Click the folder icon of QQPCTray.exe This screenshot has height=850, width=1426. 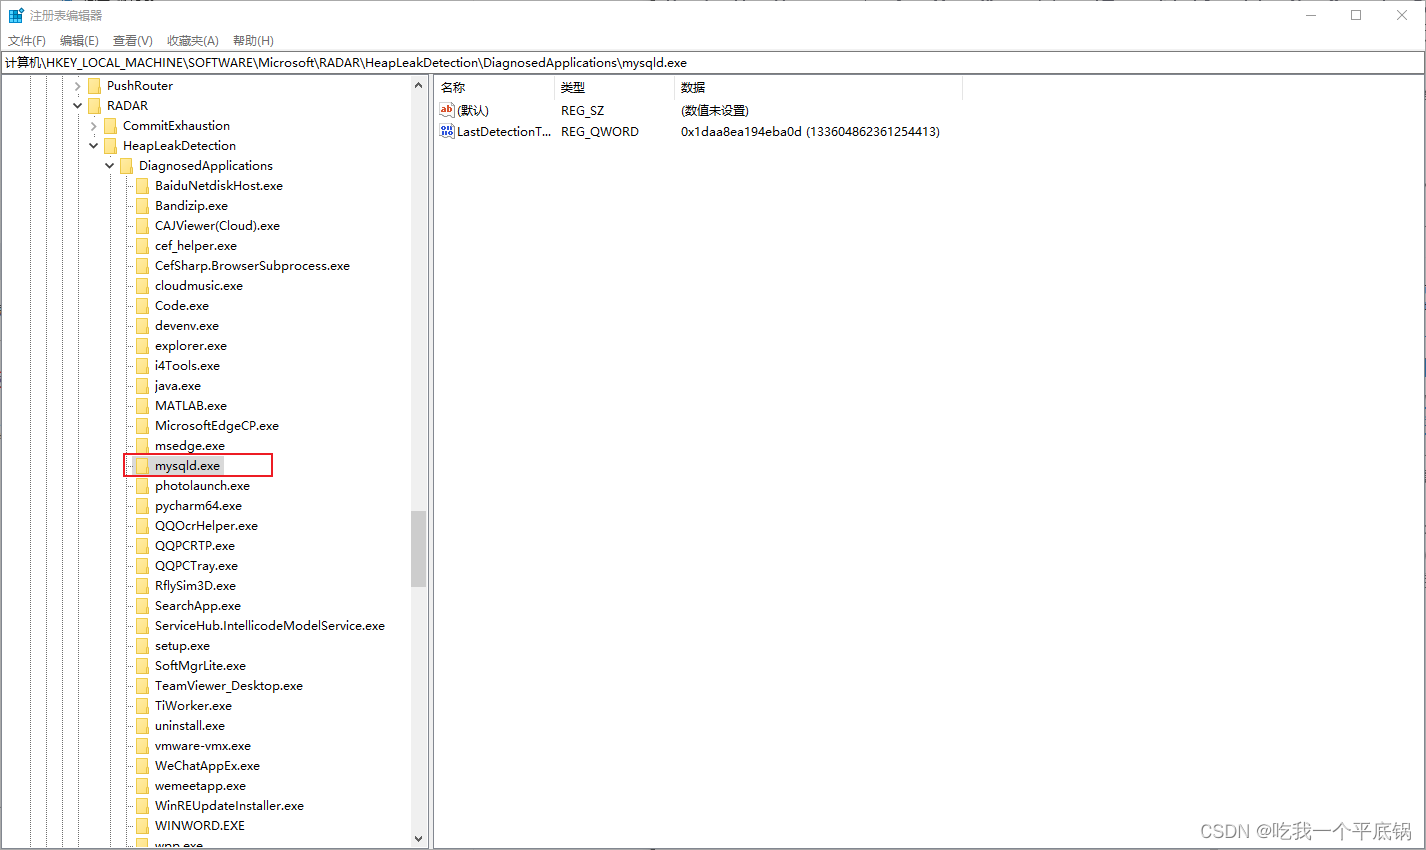(143, 566)
